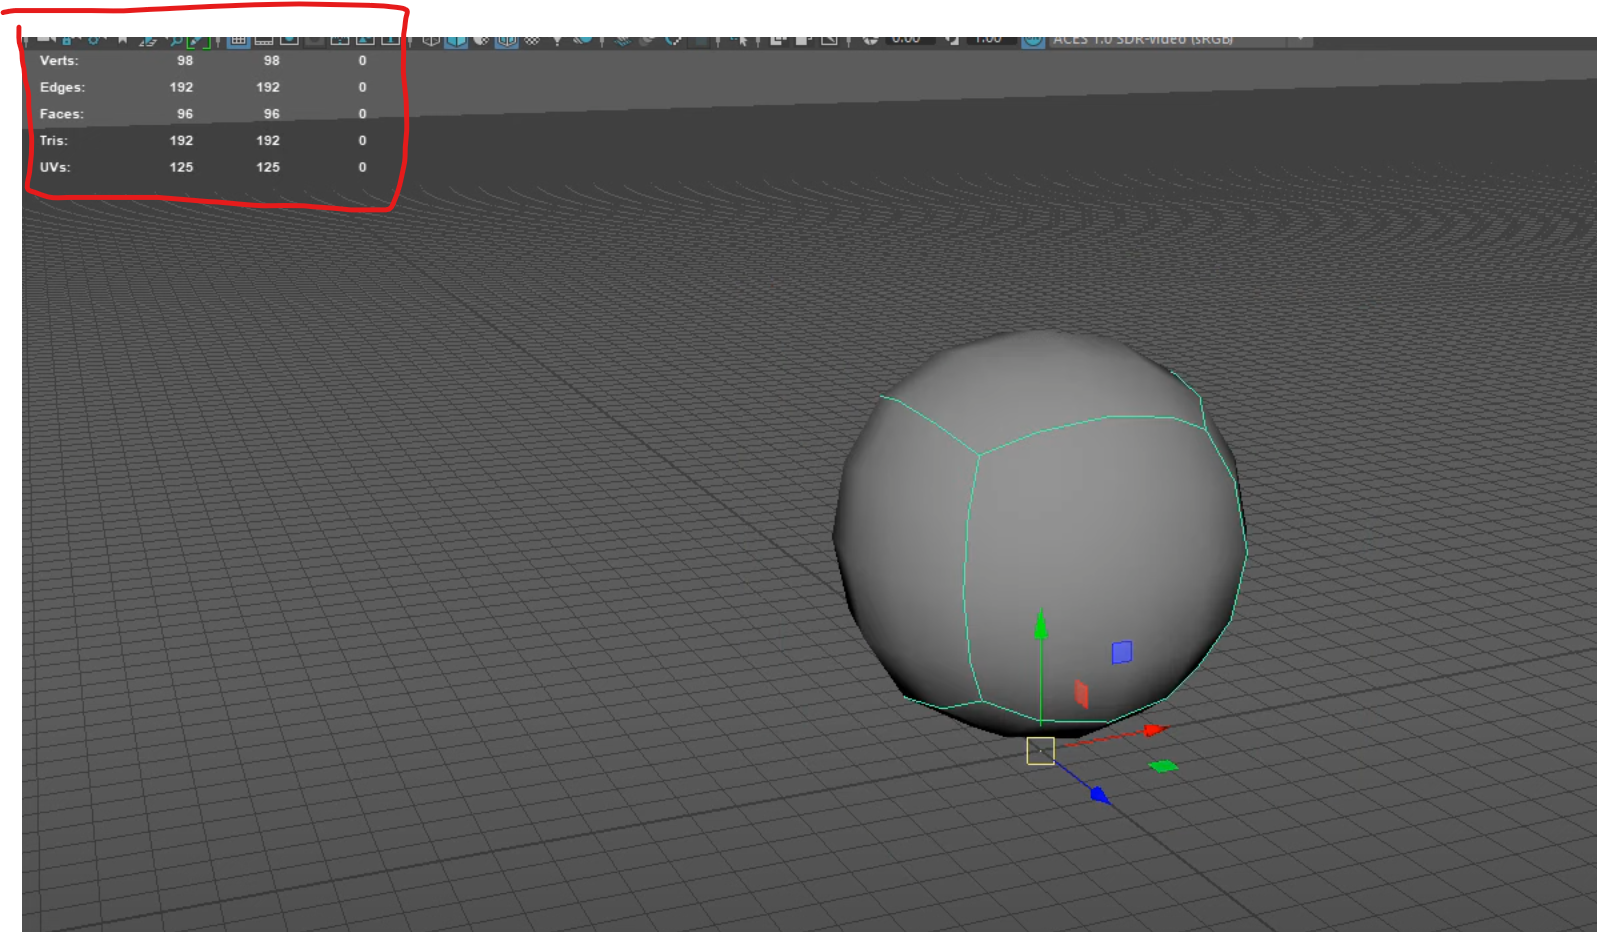The width and height of the screenshot is (1597, 932).
Task: Click the gamma value field showing 1.00
Action: click(x=990, y=40)
